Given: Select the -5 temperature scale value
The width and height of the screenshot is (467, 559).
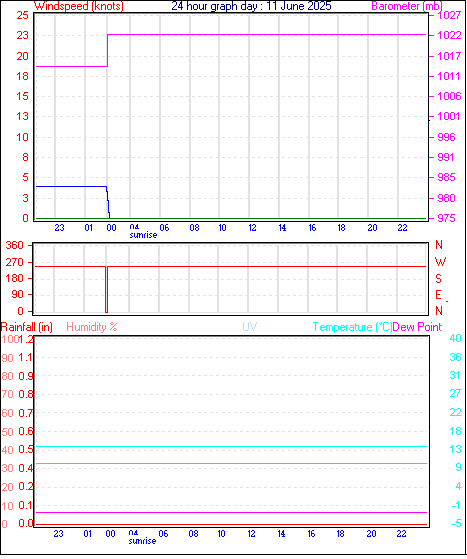Looking at the screenshot, I should click(x=456, y=524).
